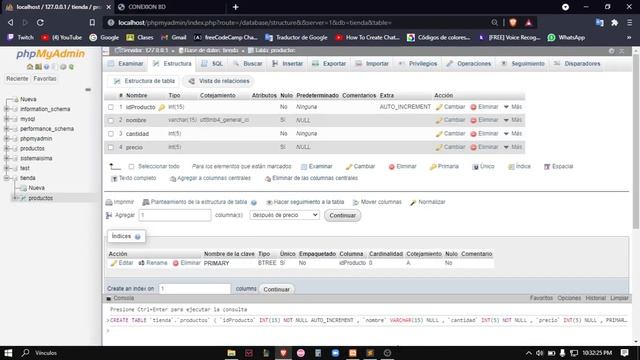Click Continuar button for create index
This screenshot has width=640, height=360.
(x=276, y=289)
